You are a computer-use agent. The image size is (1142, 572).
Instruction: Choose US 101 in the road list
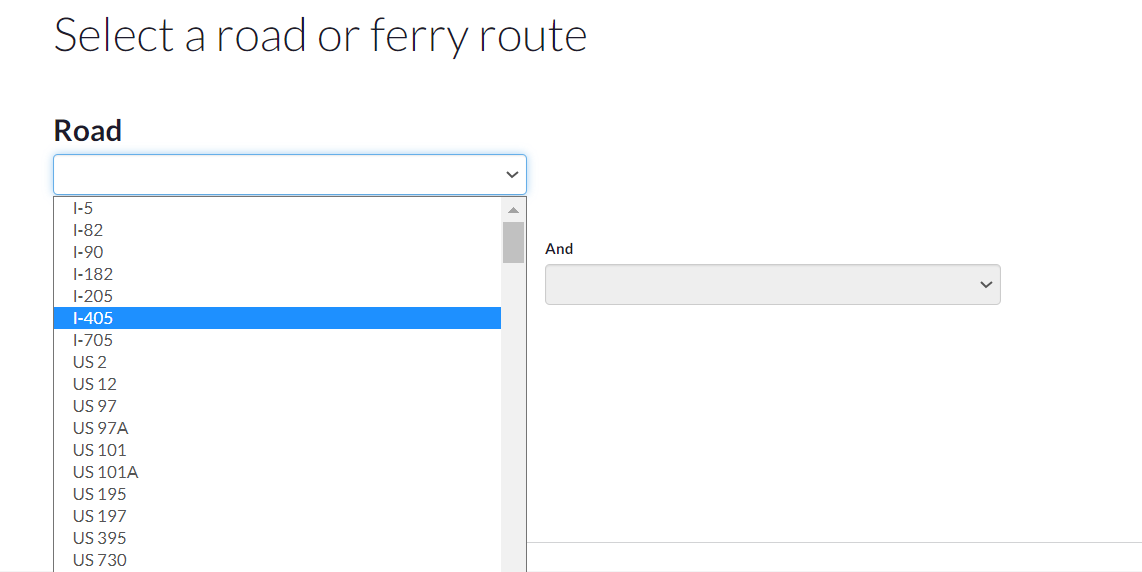click(100, 450)
